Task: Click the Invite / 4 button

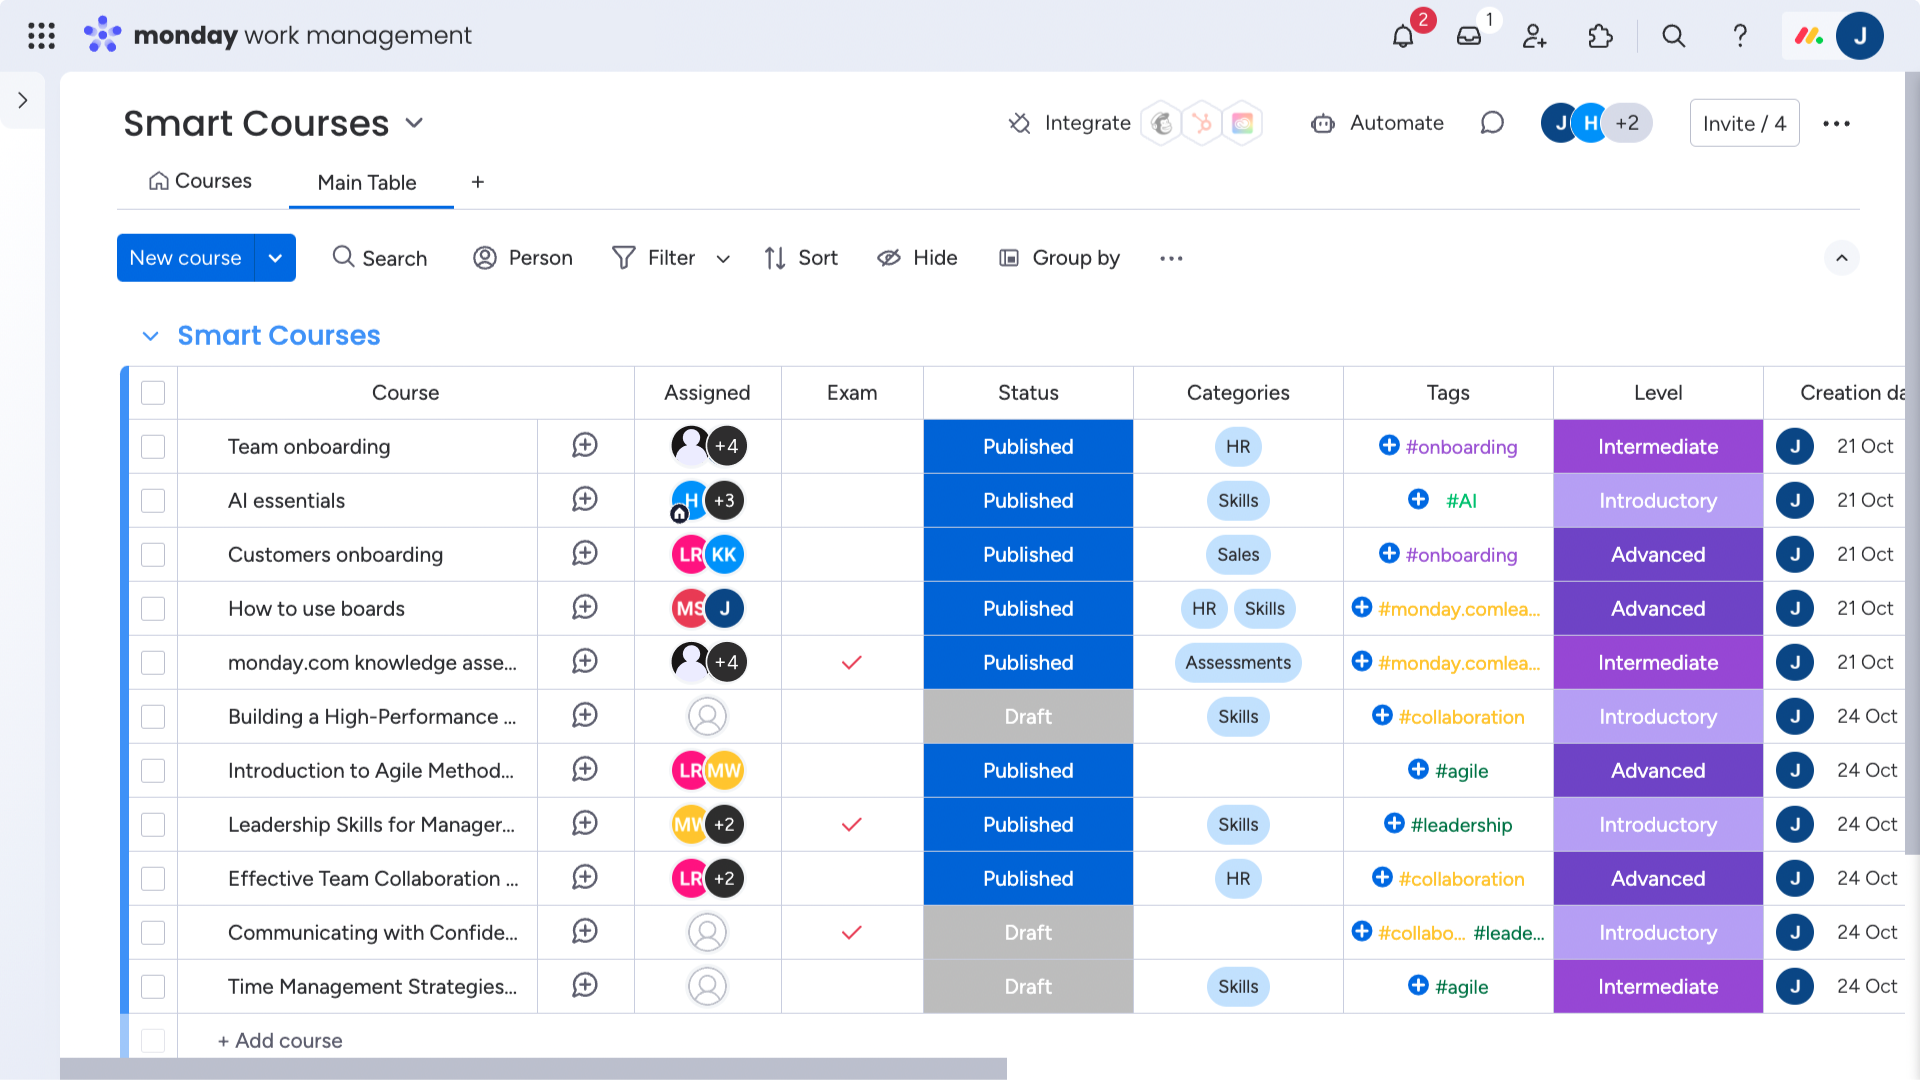Action: 1744,123
